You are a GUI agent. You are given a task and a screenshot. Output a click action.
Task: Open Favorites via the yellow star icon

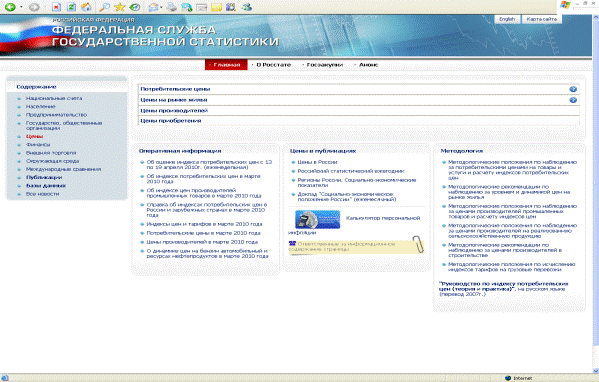pos(120,6)
